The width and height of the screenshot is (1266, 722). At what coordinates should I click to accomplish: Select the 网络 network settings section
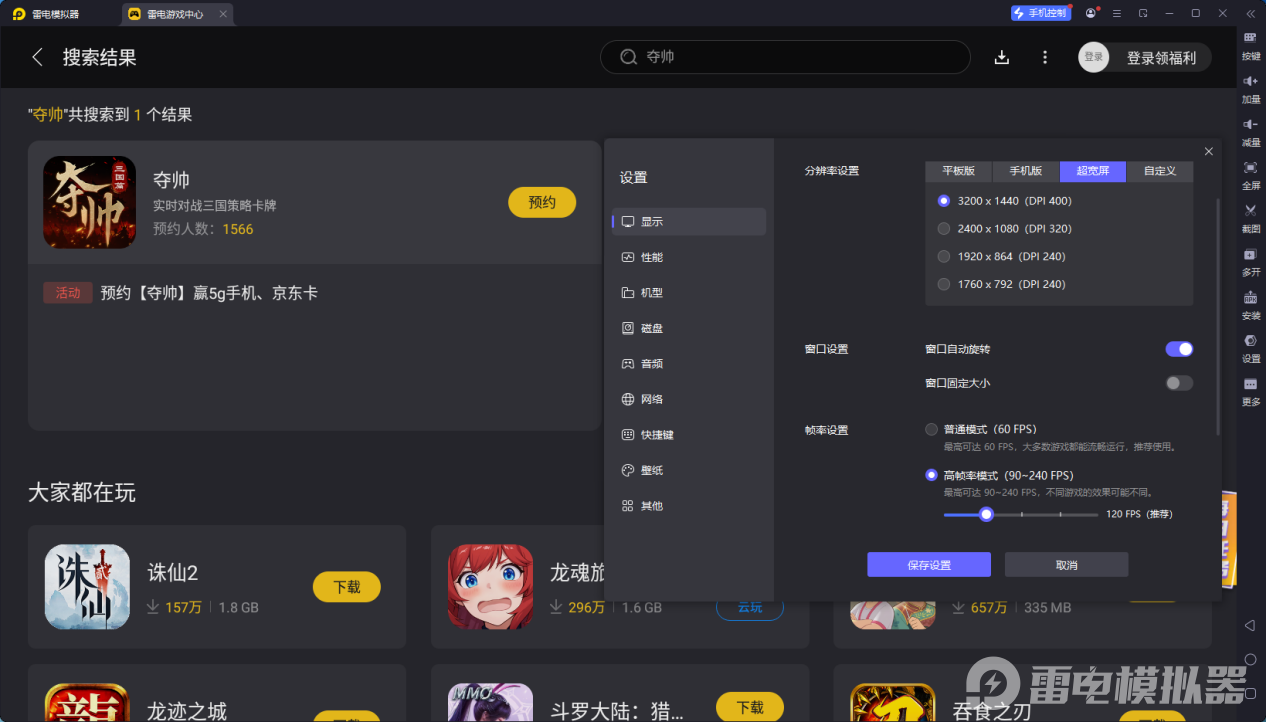tap(689, 399)
